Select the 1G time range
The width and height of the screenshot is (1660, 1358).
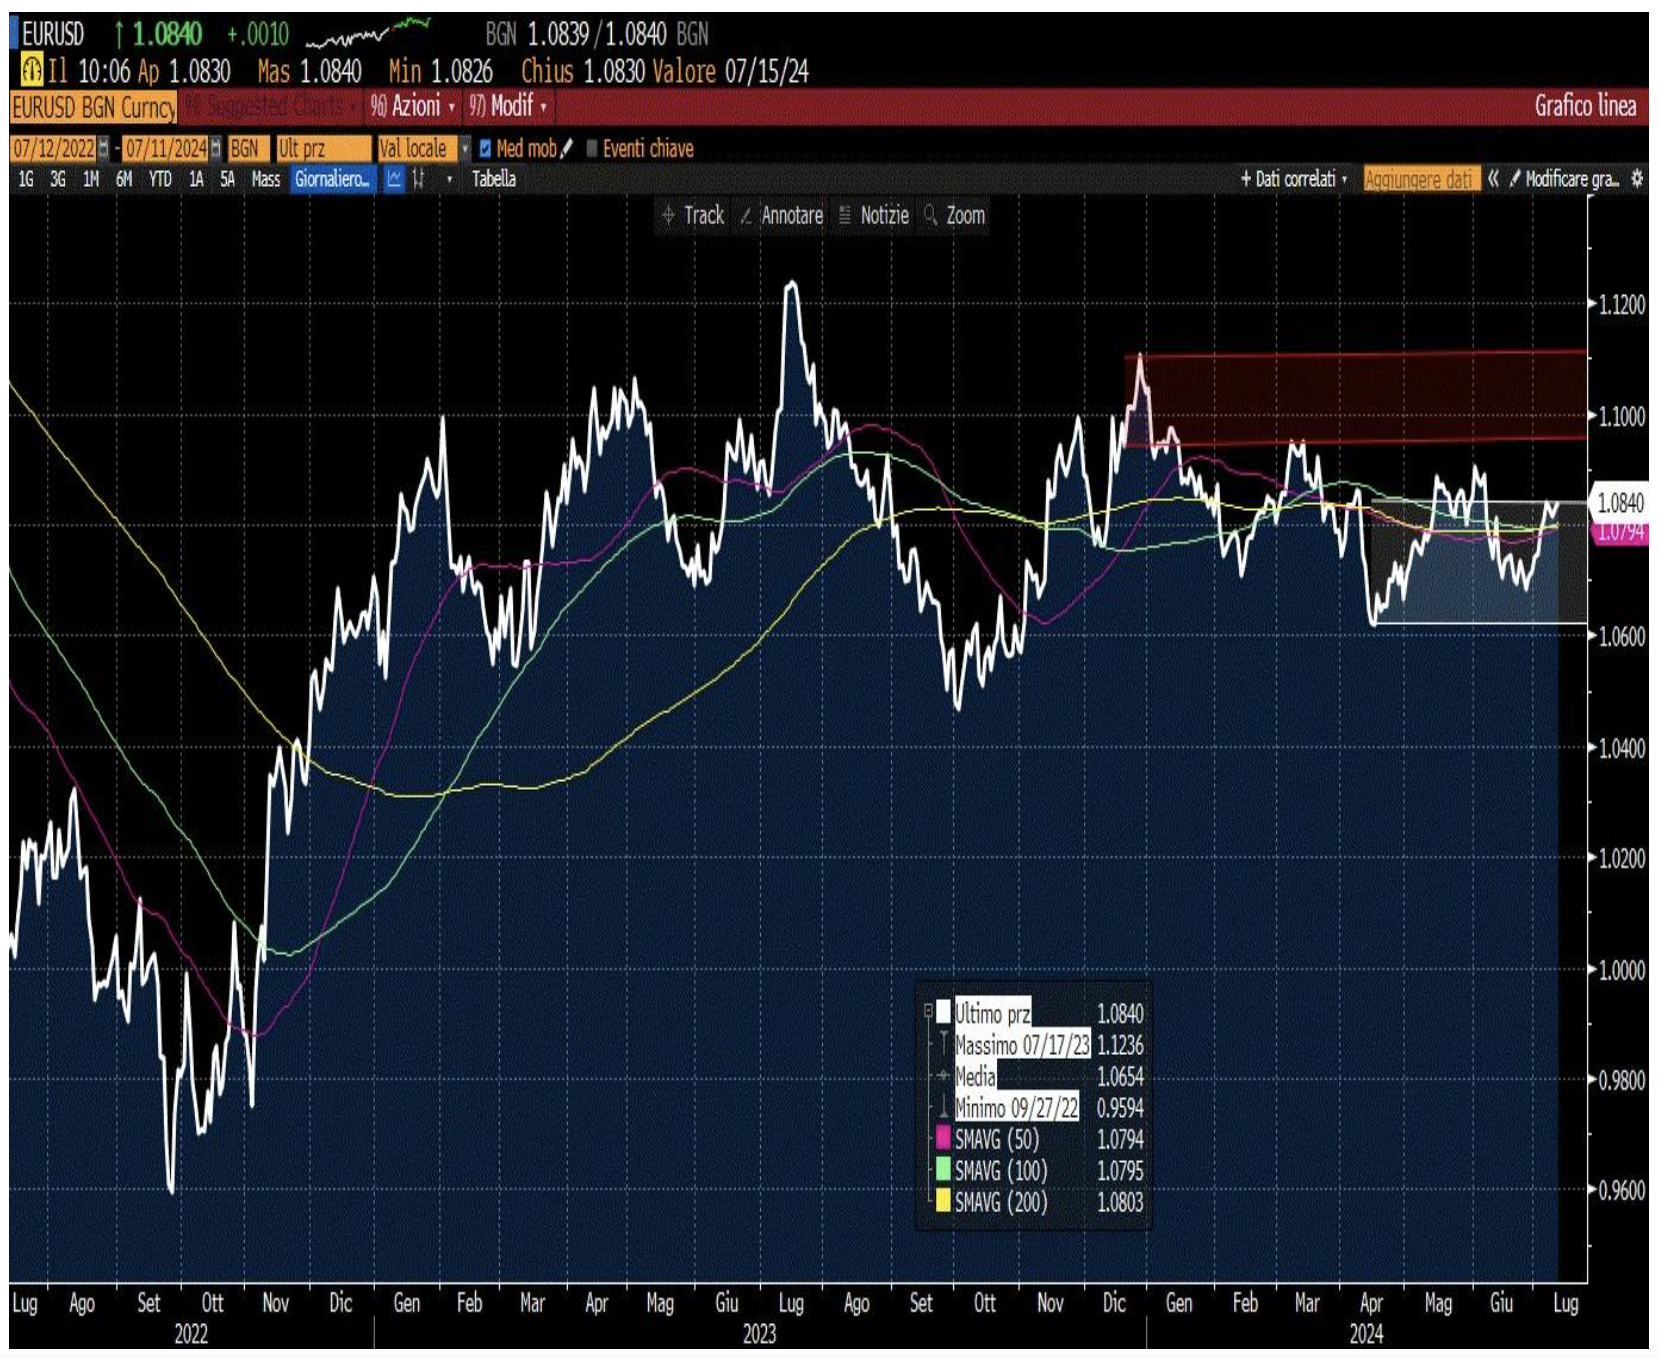coord(26,179)
